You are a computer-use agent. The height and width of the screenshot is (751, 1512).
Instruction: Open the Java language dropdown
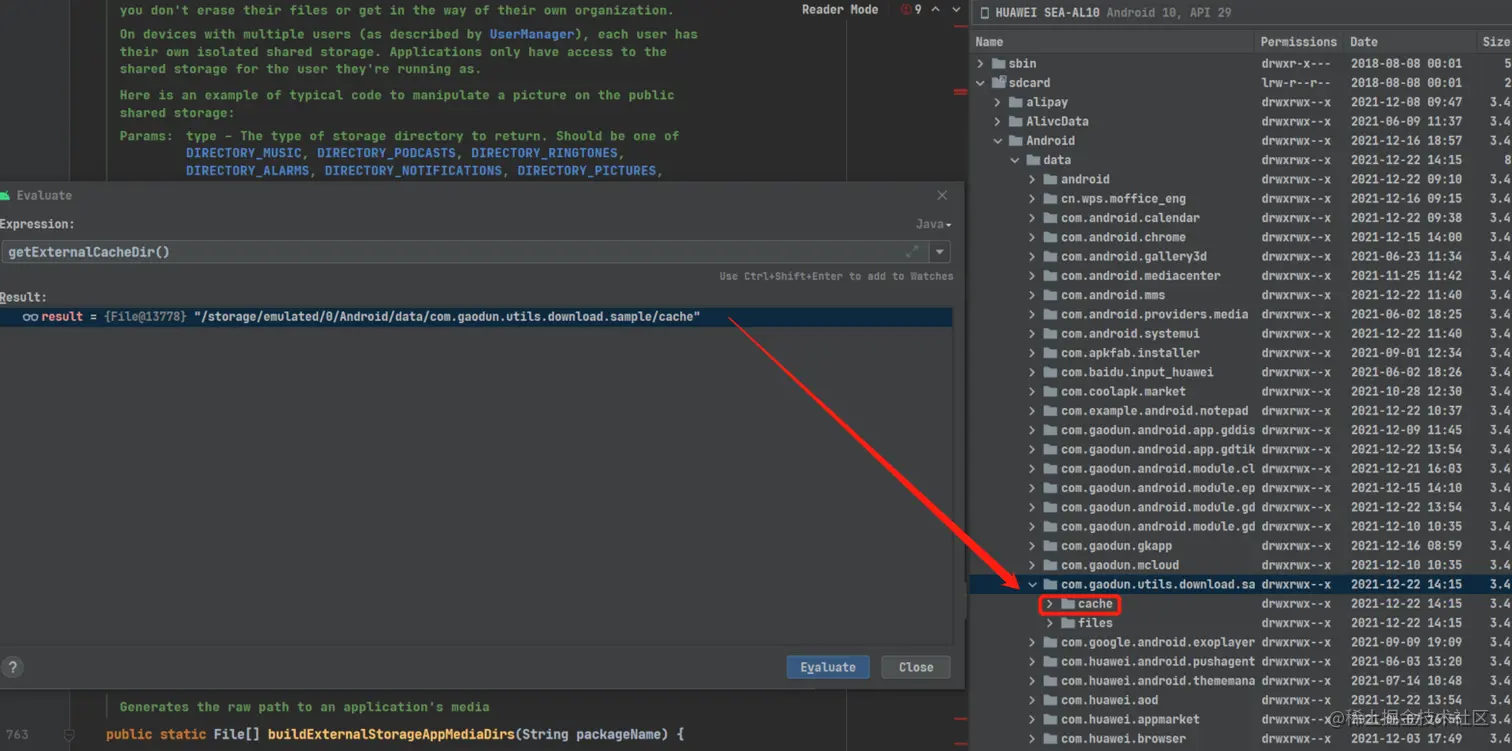coord(934,225)
